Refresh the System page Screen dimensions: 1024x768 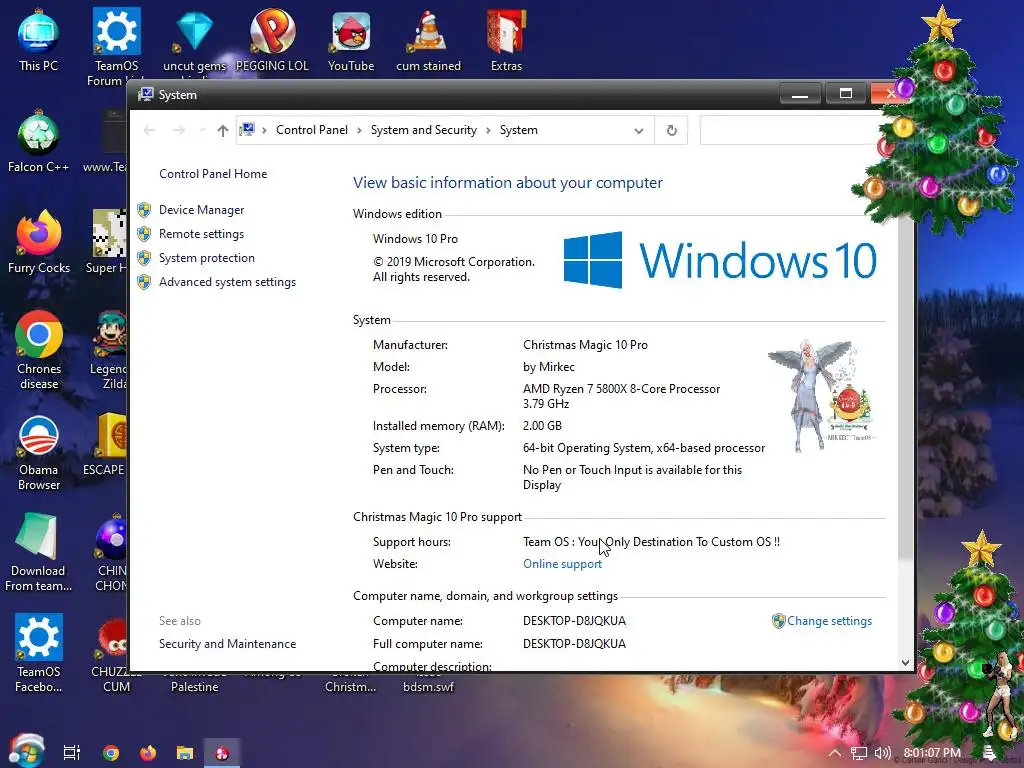[x=671, y=131]
